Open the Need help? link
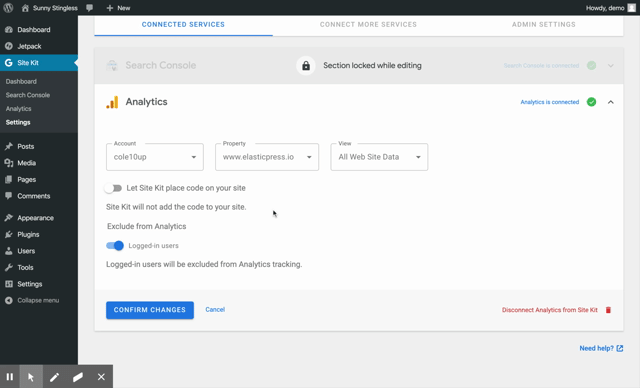The image size is (640, 388). (596, 348)
